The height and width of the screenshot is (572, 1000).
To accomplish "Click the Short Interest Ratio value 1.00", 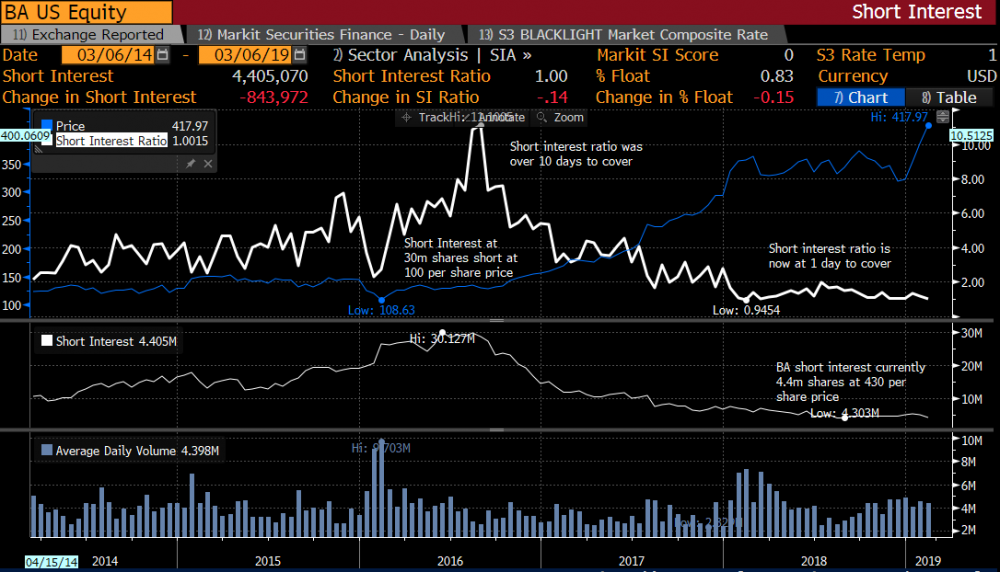I will point(551,77).
